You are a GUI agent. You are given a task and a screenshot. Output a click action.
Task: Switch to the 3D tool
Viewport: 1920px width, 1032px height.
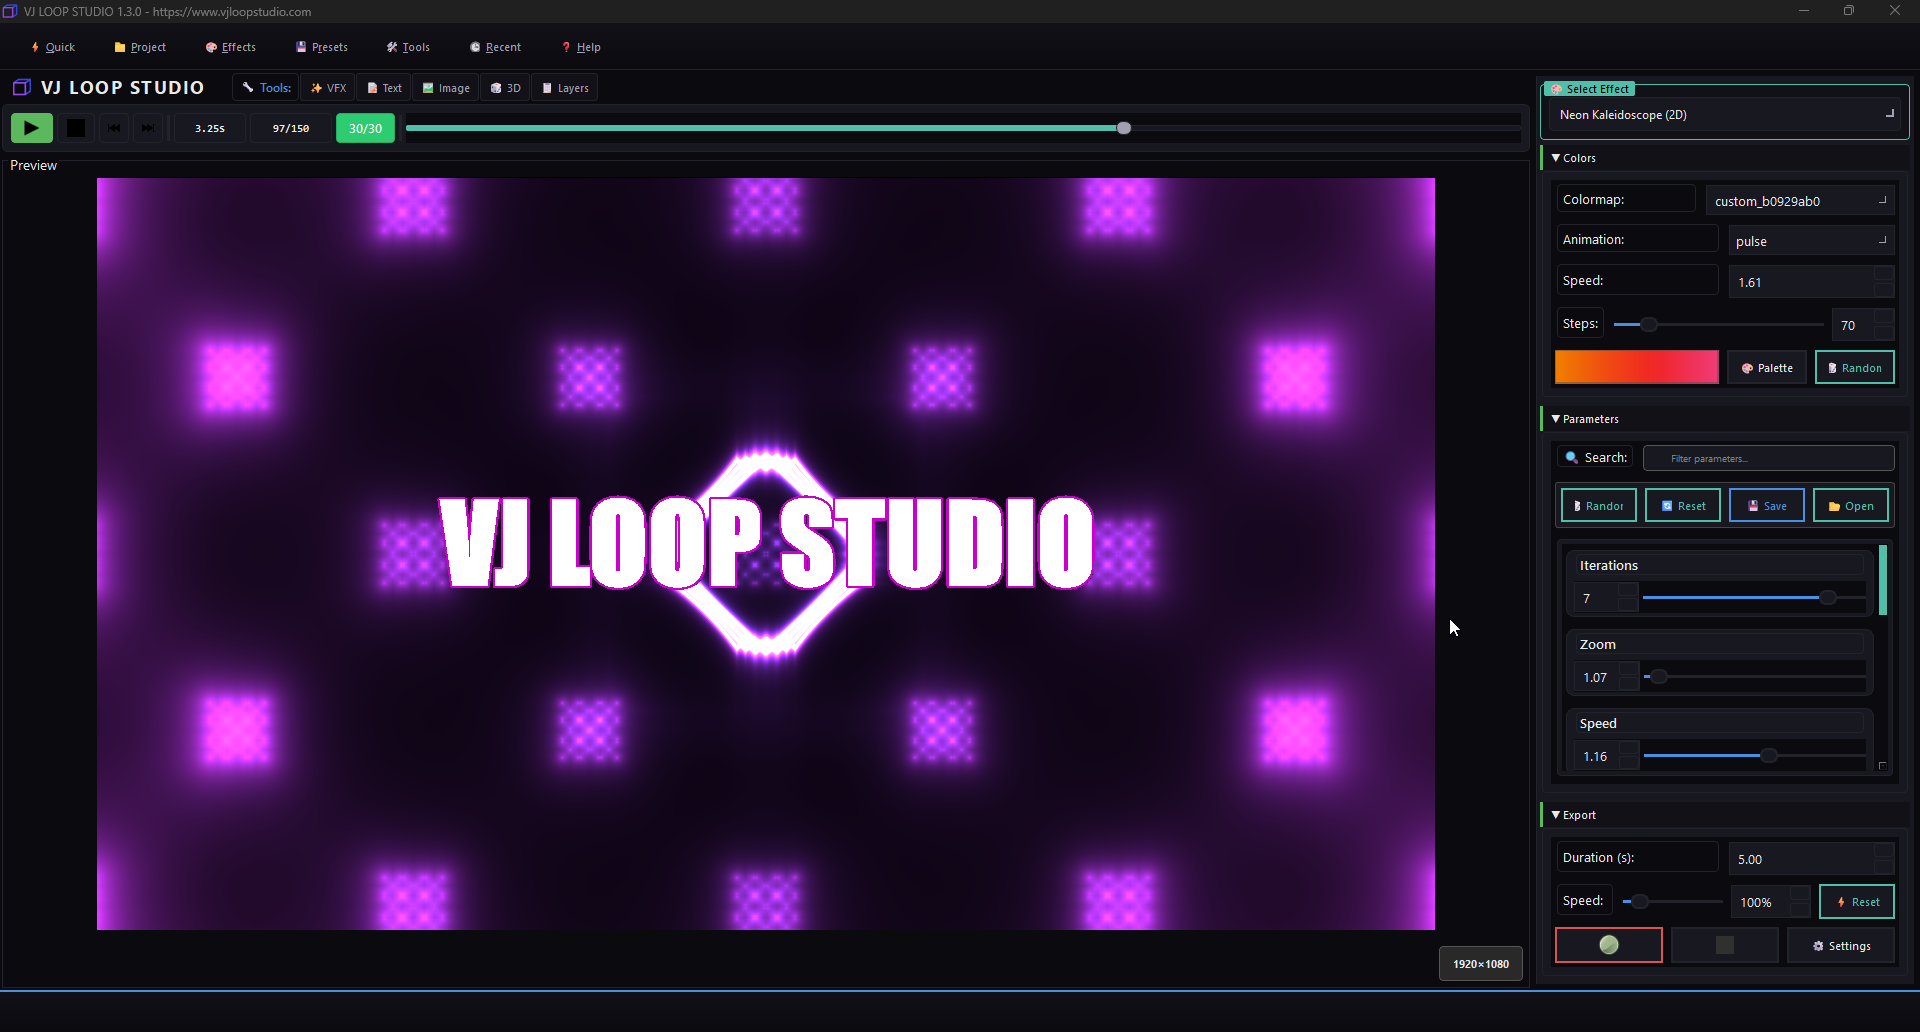click(505, 87)
